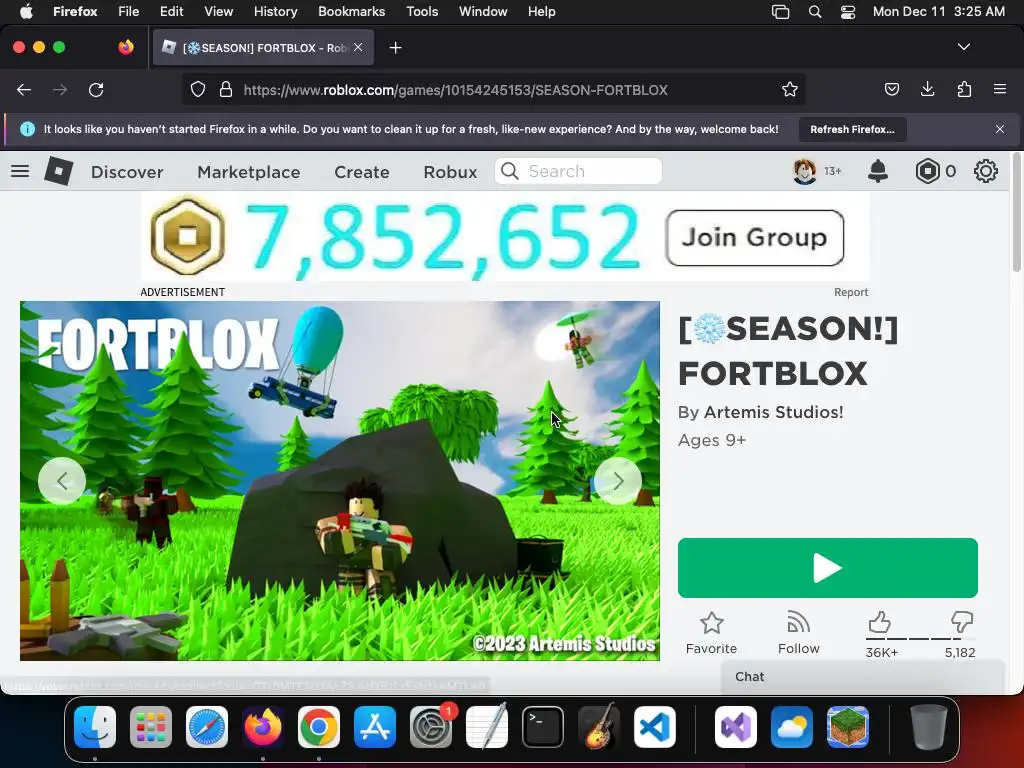
Task: Show previous game screenshot arrow
Action: 62,481
